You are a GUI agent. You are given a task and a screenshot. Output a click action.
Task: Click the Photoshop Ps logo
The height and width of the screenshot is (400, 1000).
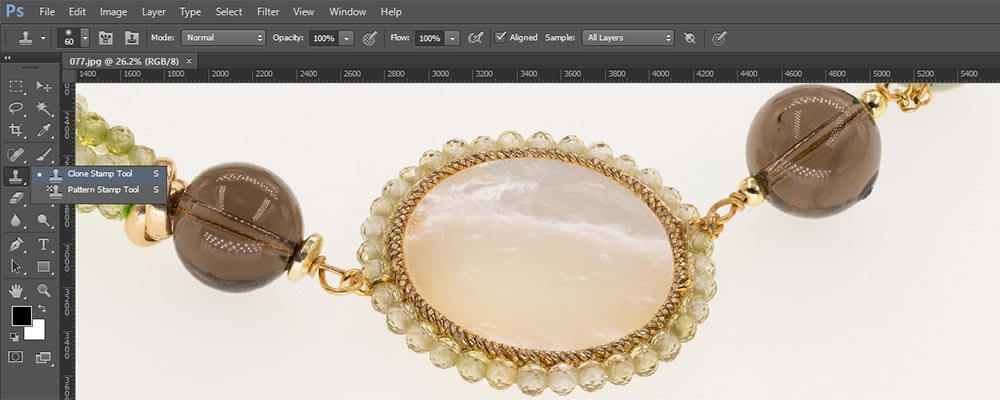click(14, 11)
